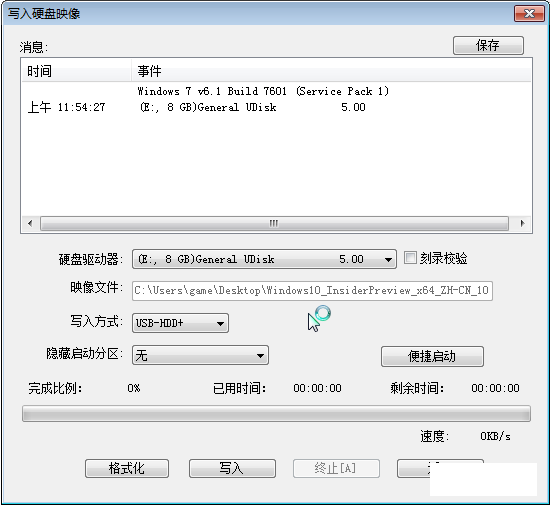Click the 保存 button
552x506 pixels.
[x=488, y=45]
